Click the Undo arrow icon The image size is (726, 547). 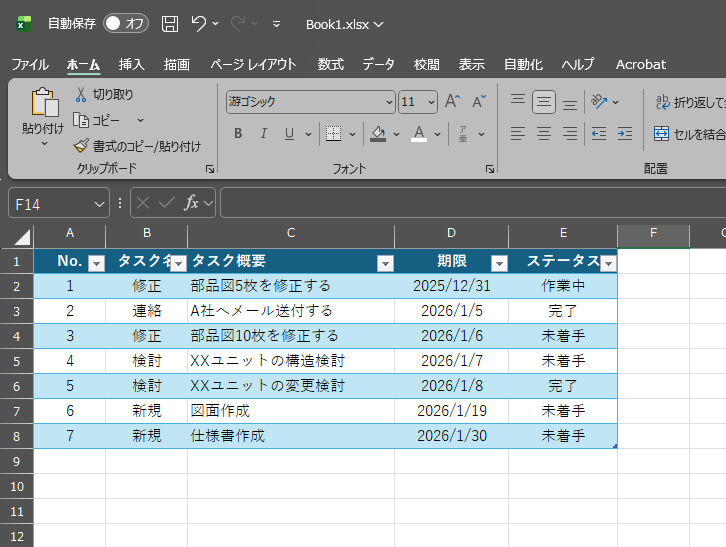pyautogui.click(x=199, y=23)
